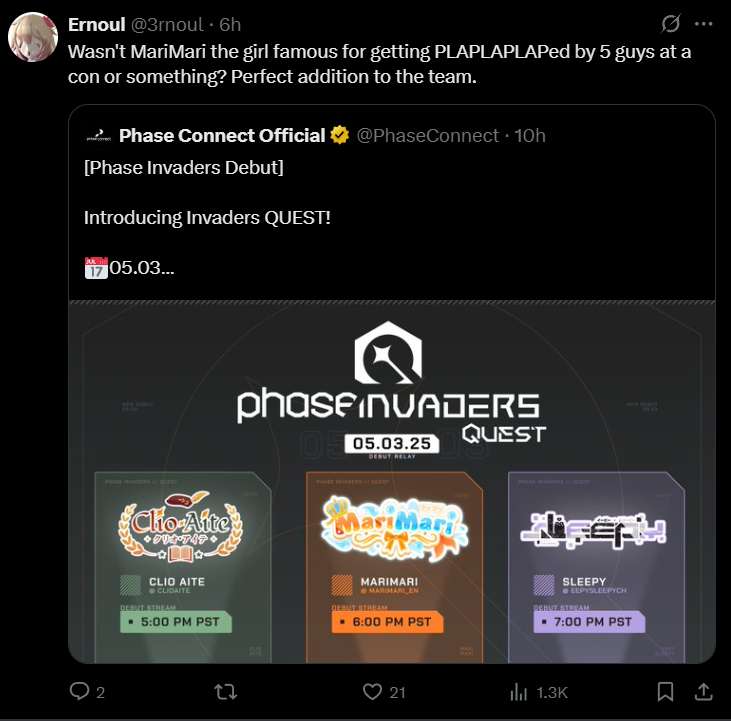The image size is (731, 721).
Task: Open the @3rnoul handle link
Action: 167,25
